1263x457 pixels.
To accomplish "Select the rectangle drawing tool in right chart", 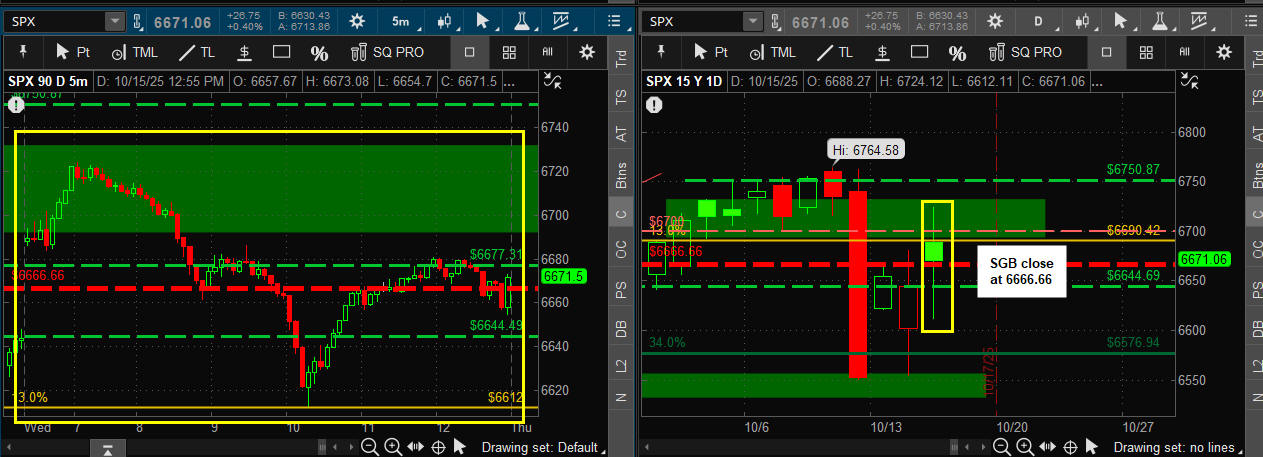I will 921,52.
